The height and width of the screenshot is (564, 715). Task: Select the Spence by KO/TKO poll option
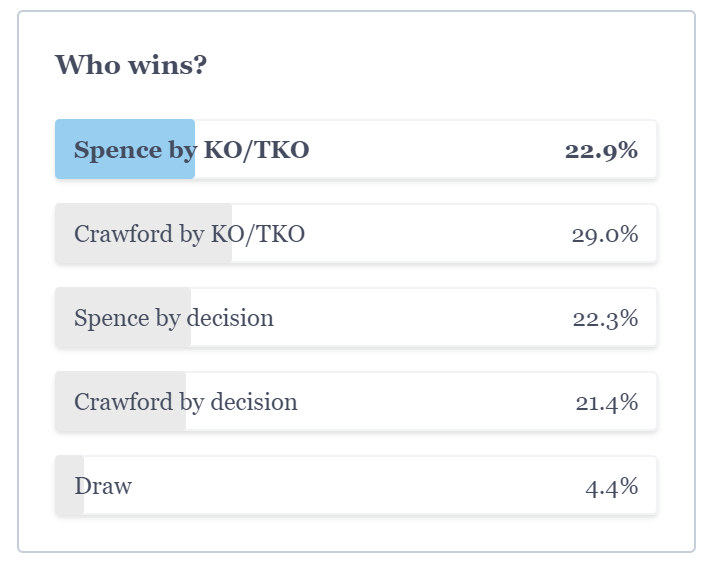click(356, 149)
